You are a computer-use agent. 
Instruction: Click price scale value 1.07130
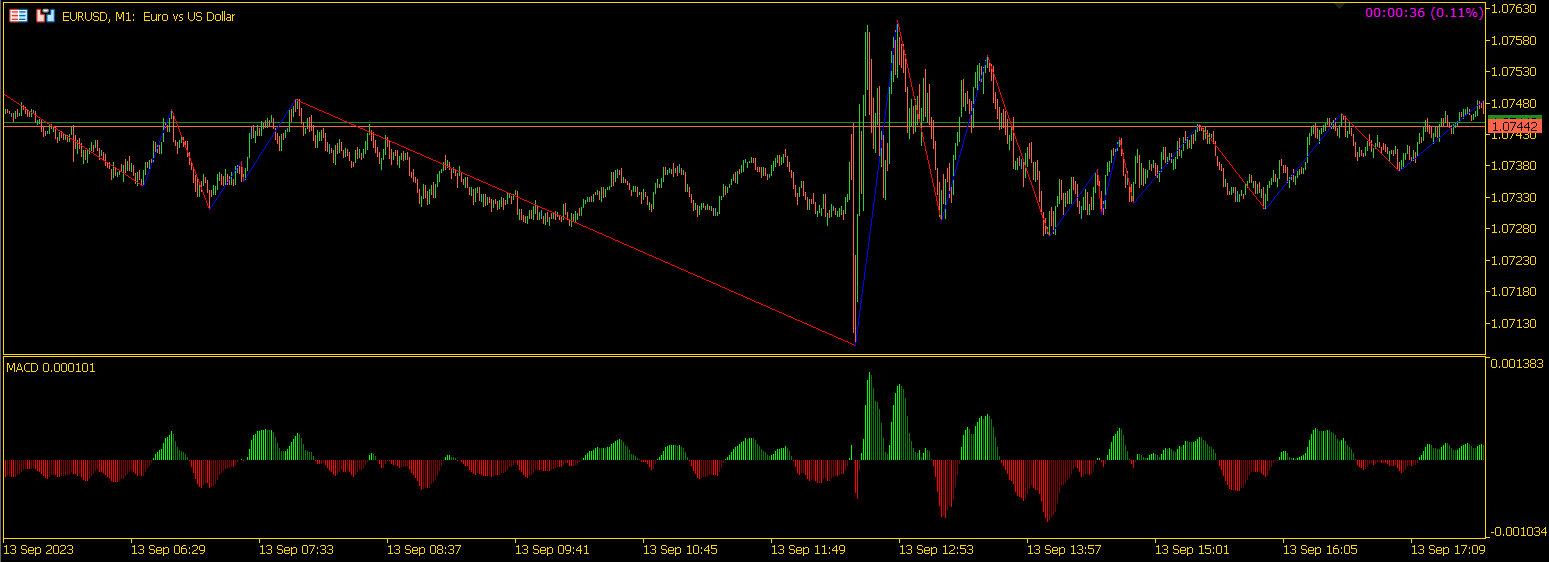(1514, 324)
